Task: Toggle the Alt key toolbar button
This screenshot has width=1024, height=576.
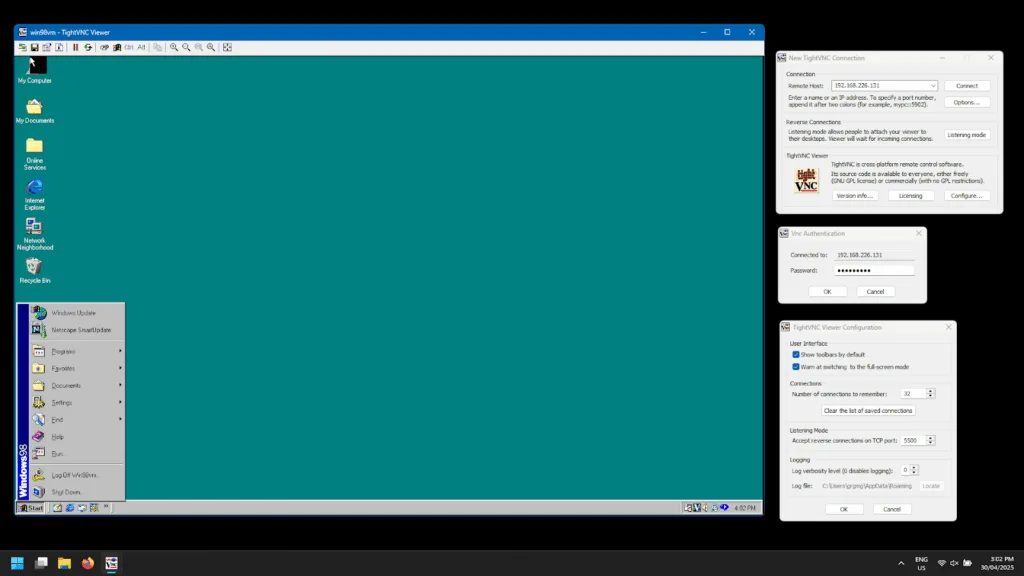Action: pos(141,47)
